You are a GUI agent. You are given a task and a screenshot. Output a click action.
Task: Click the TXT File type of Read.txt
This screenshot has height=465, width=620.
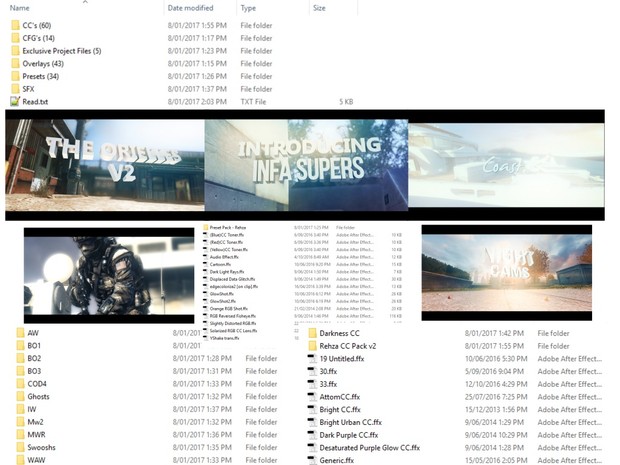[x=253, y=102]
